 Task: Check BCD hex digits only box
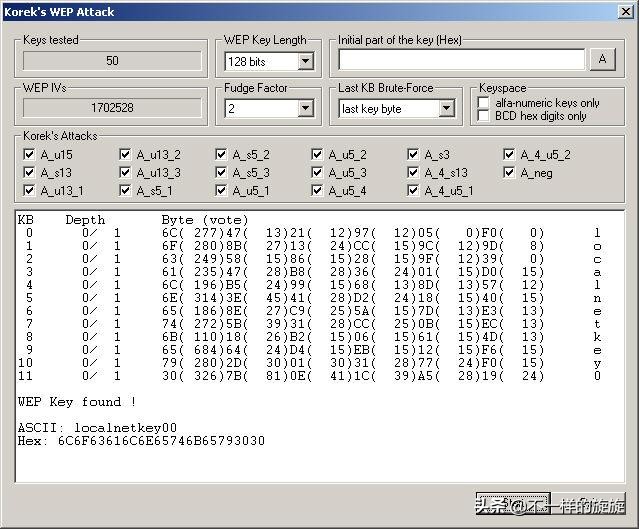point(484,116)
